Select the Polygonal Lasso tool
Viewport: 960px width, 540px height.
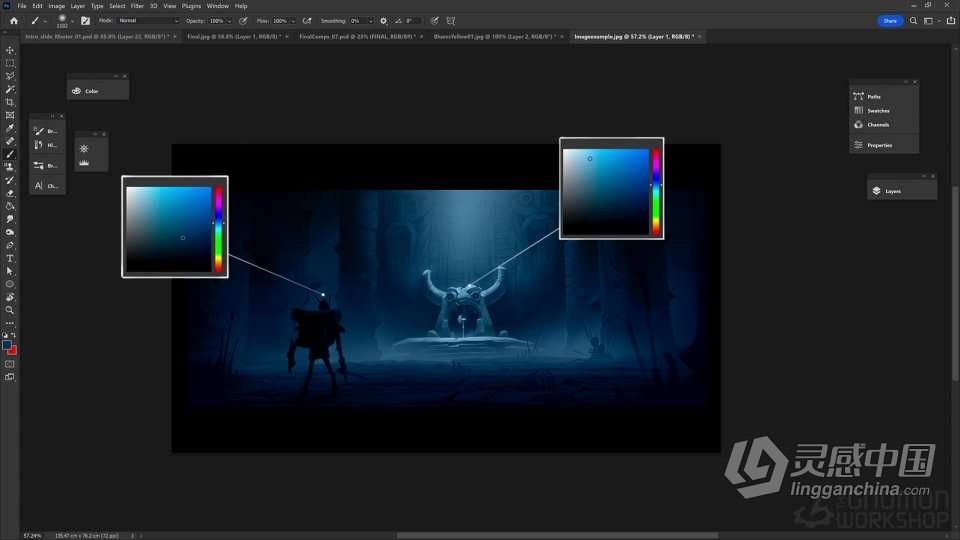(10, 76)
